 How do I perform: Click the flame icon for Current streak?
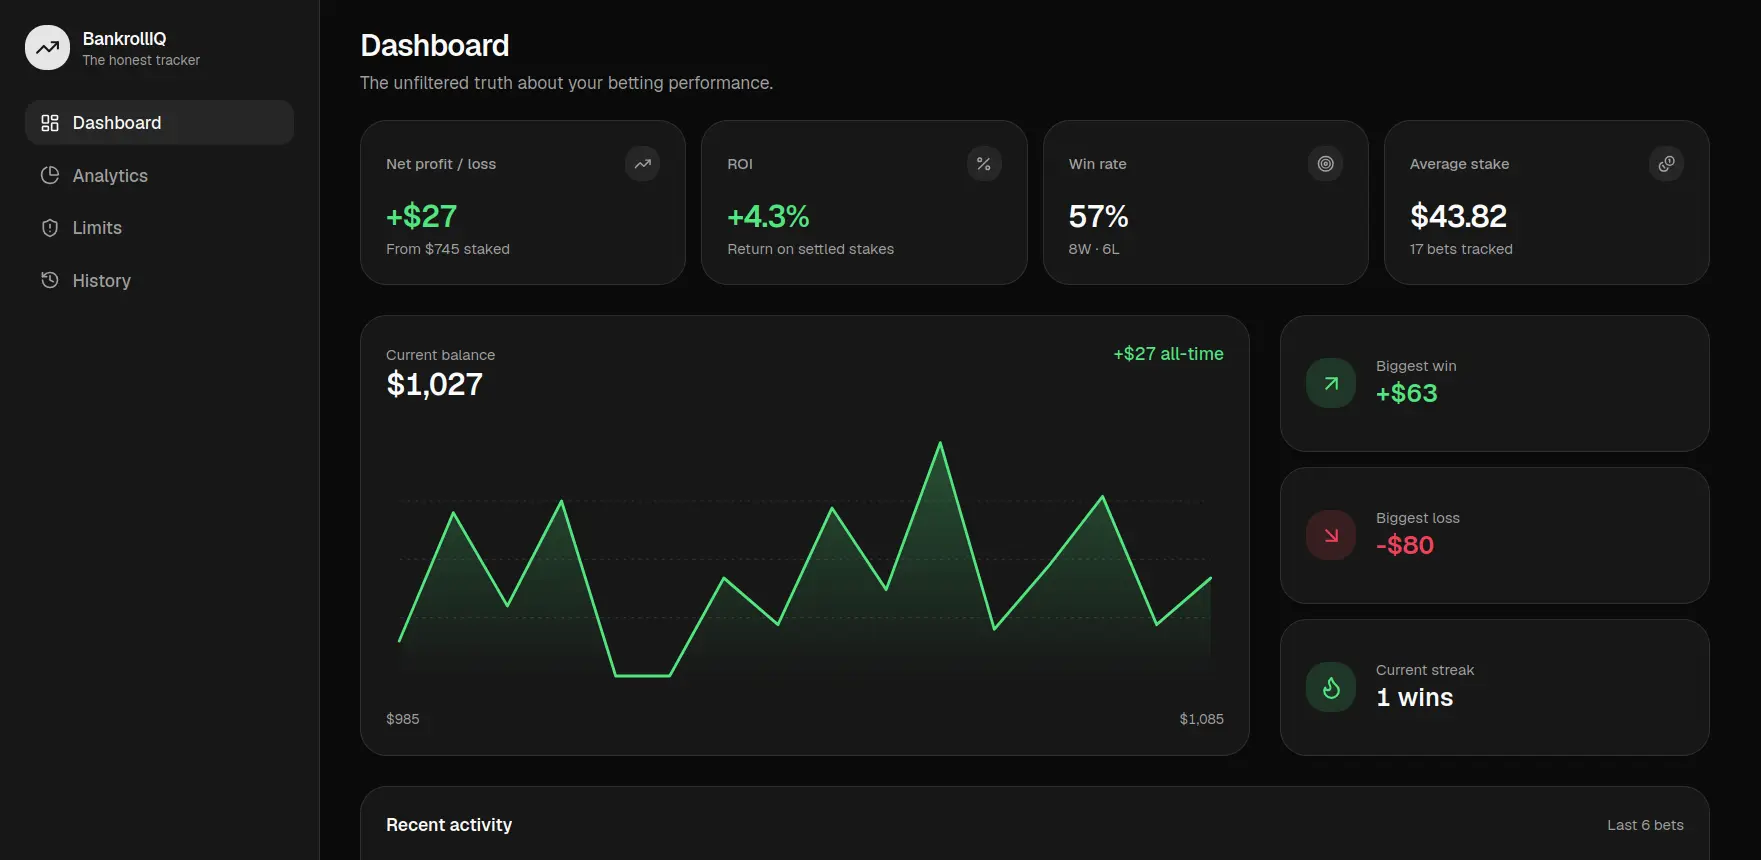coord(1331,687)
